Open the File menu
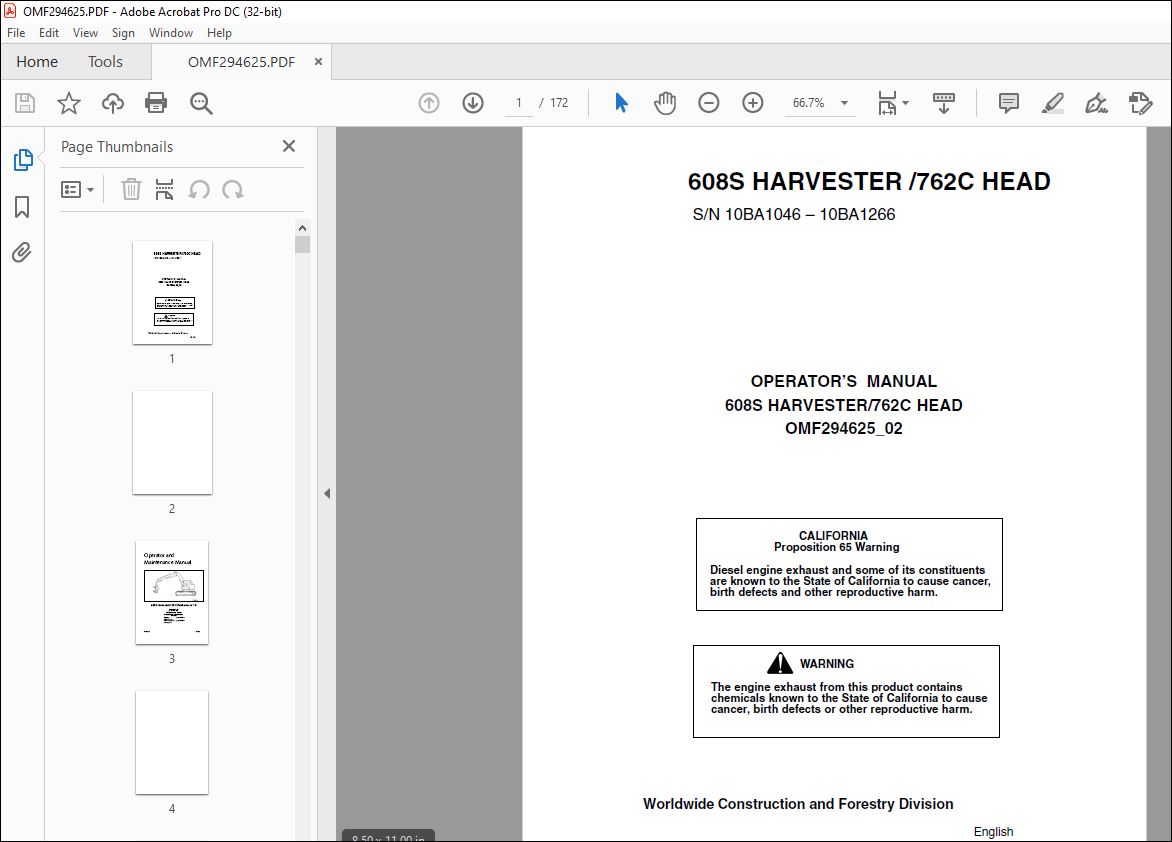The width and height of the screenshot is (1172, 842). 16,32
